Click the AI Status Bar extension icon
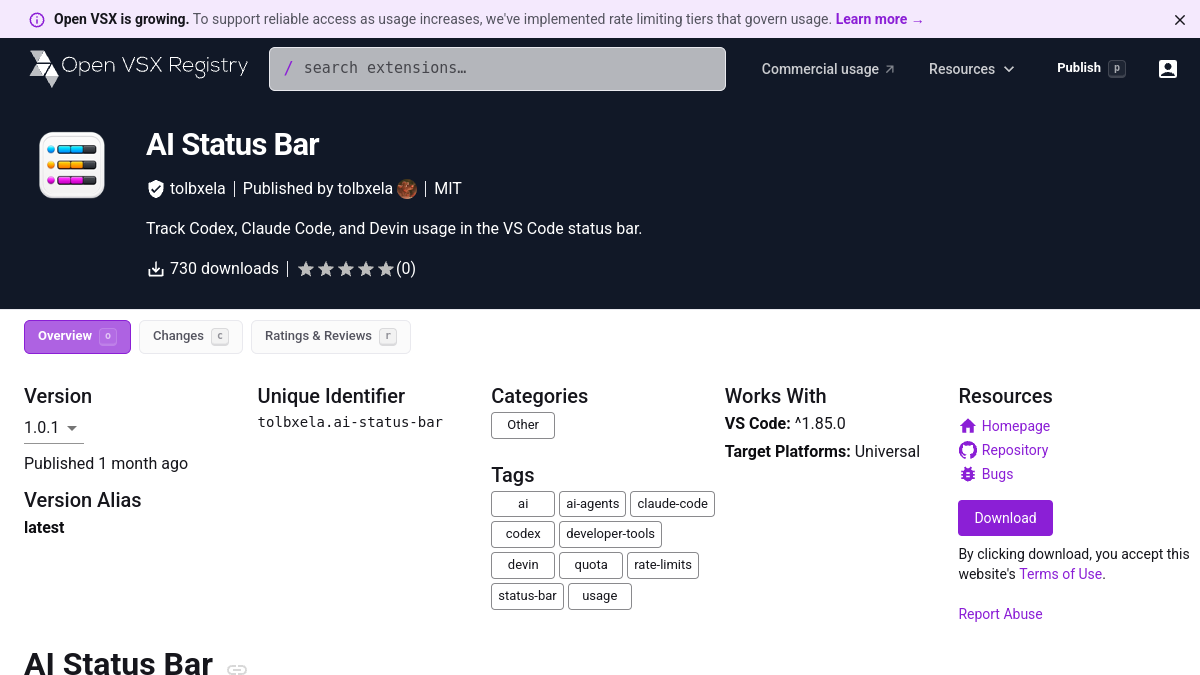Viewport: 1200px width, 675px height. (x=72, y=165)
